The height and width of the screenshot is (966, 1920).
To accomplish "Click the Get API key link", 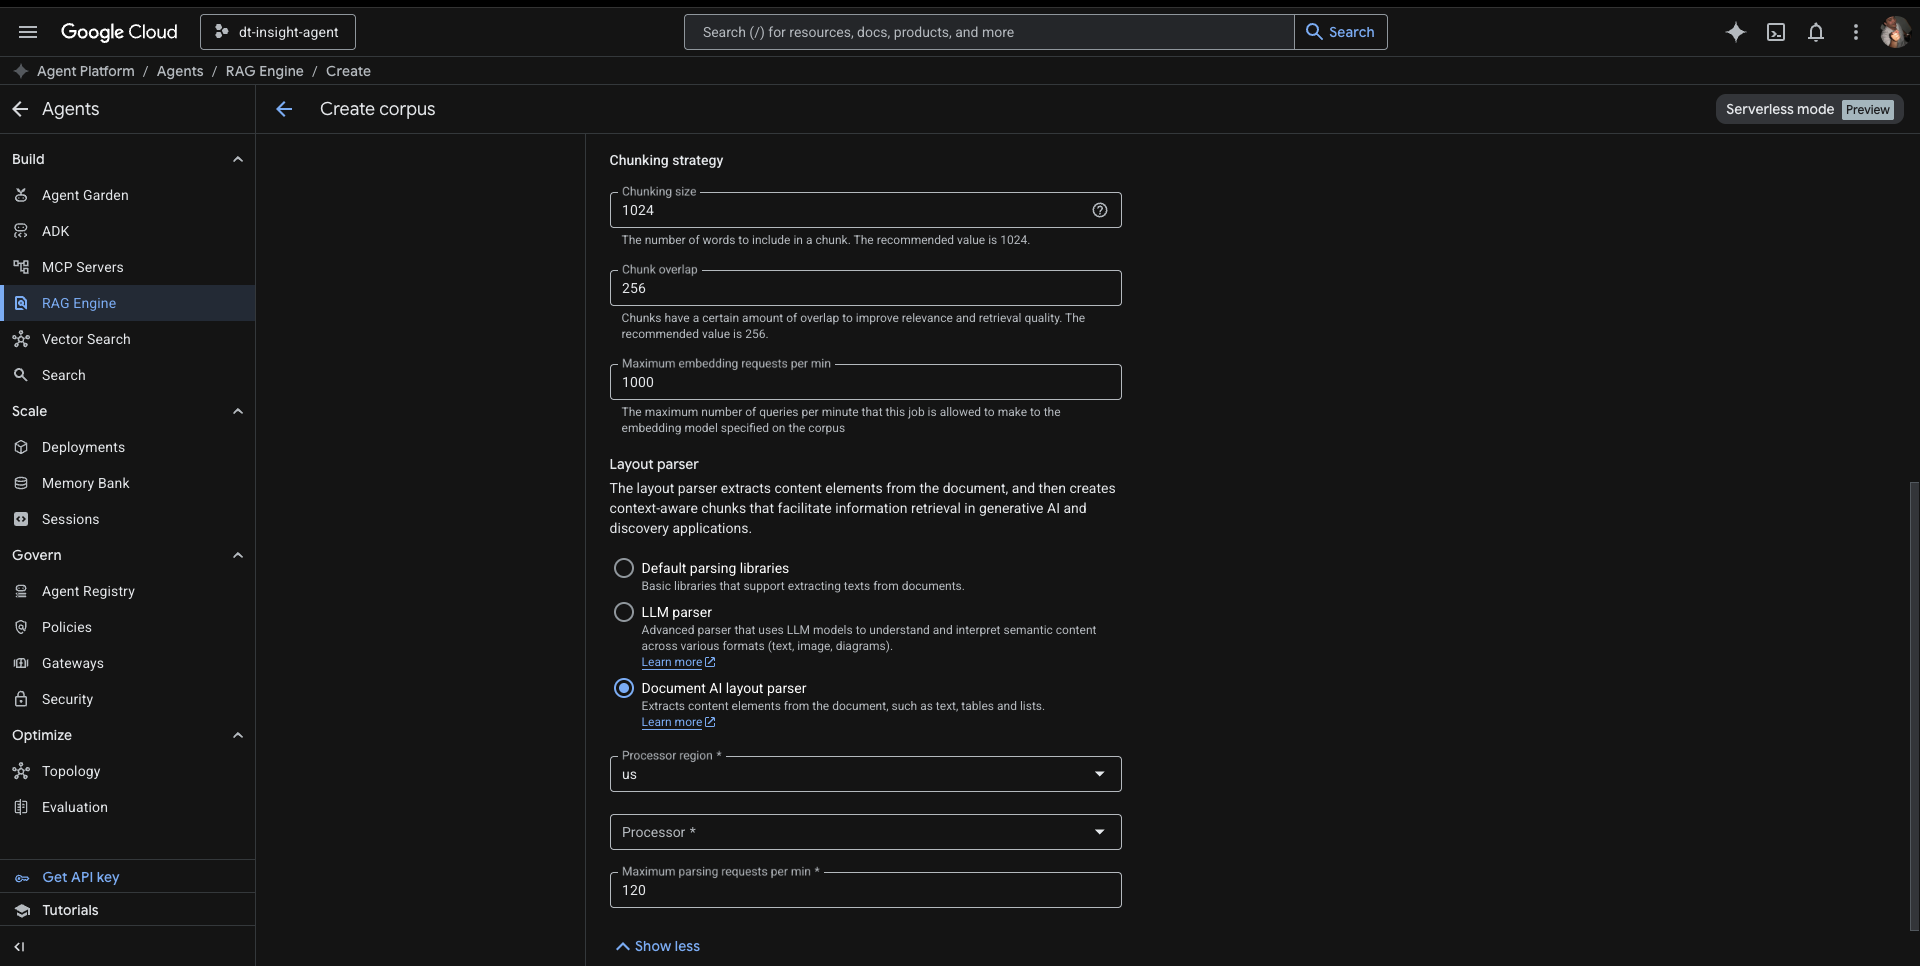I will (x=80, y=877).
